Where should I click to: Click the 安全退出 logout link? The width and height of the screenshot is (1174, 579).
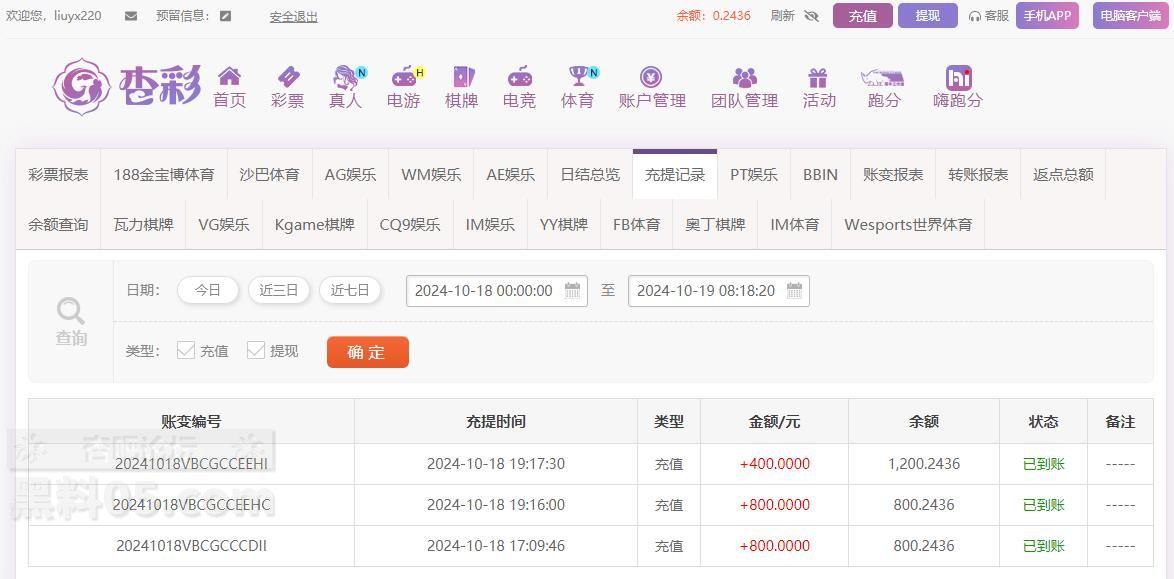(x=294, y=16)
